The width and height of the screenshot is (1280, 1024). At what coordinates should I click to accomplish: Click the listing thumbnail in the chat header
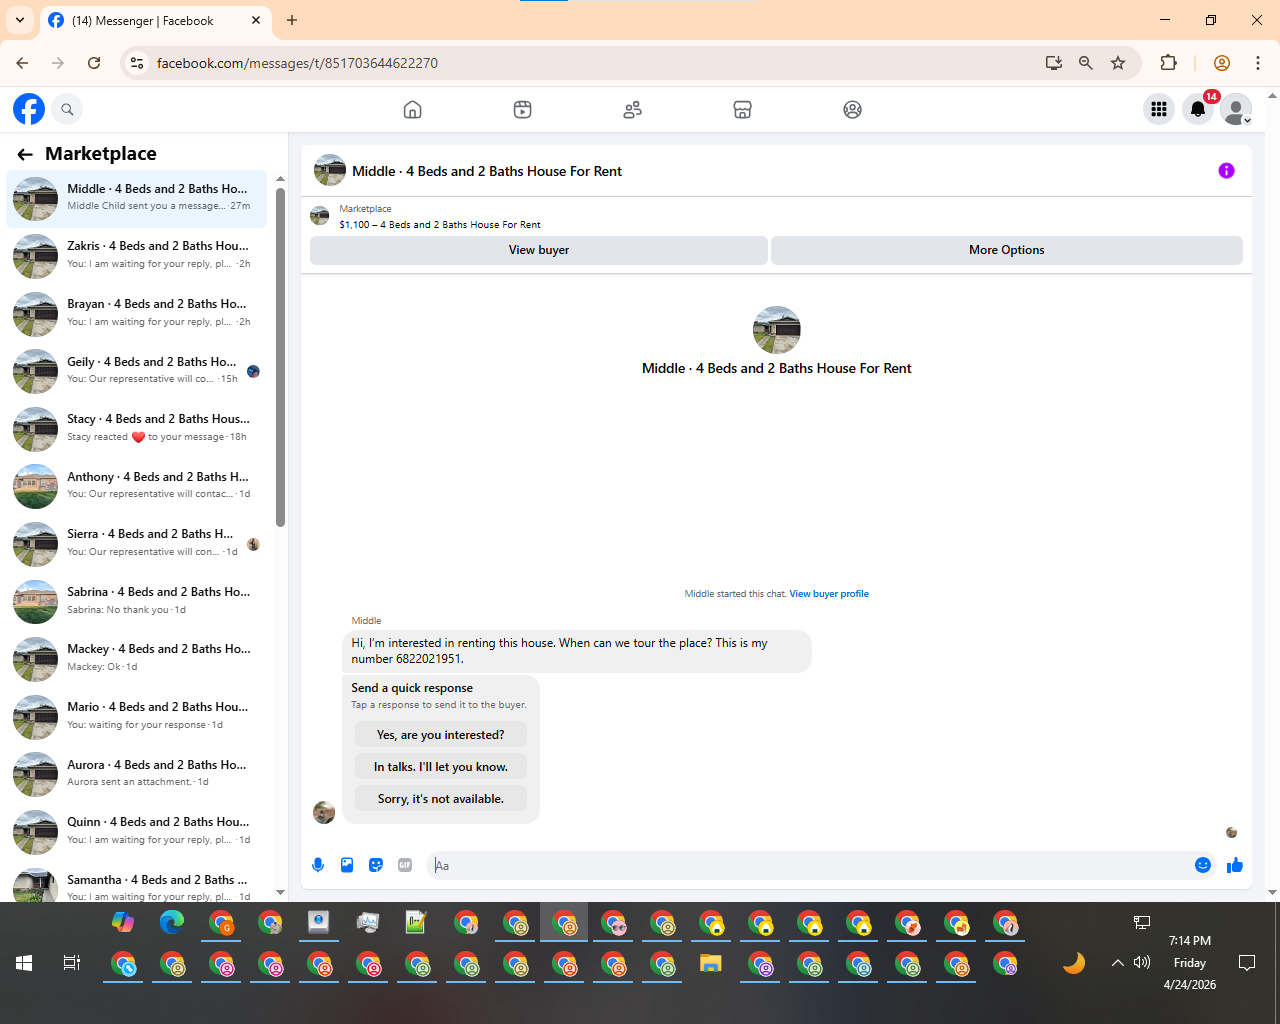pyautogui.click(x=330, y=171)
